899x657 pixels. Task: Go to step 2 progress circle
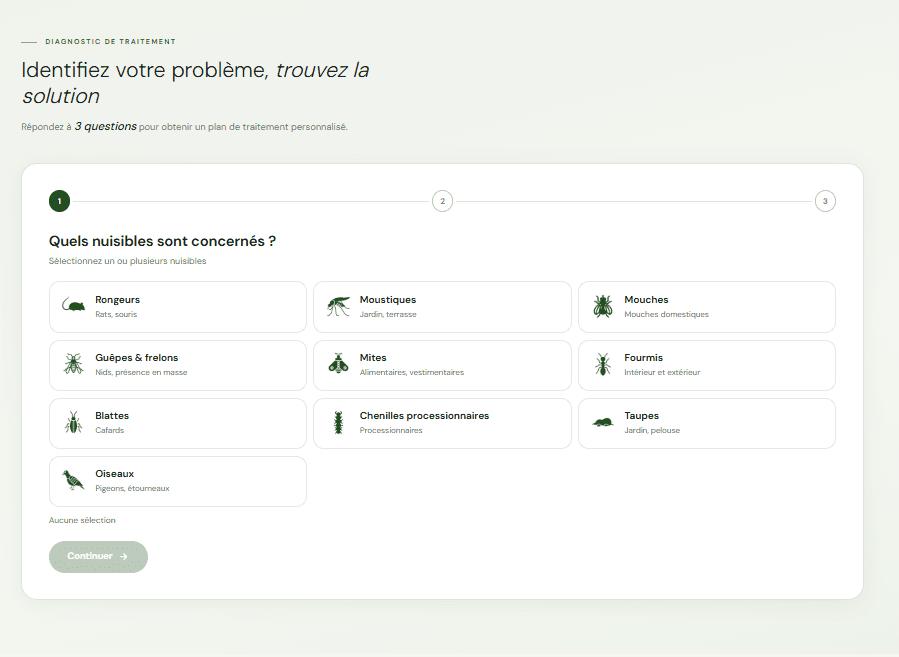pyautogui.click(x=442, y=201)
